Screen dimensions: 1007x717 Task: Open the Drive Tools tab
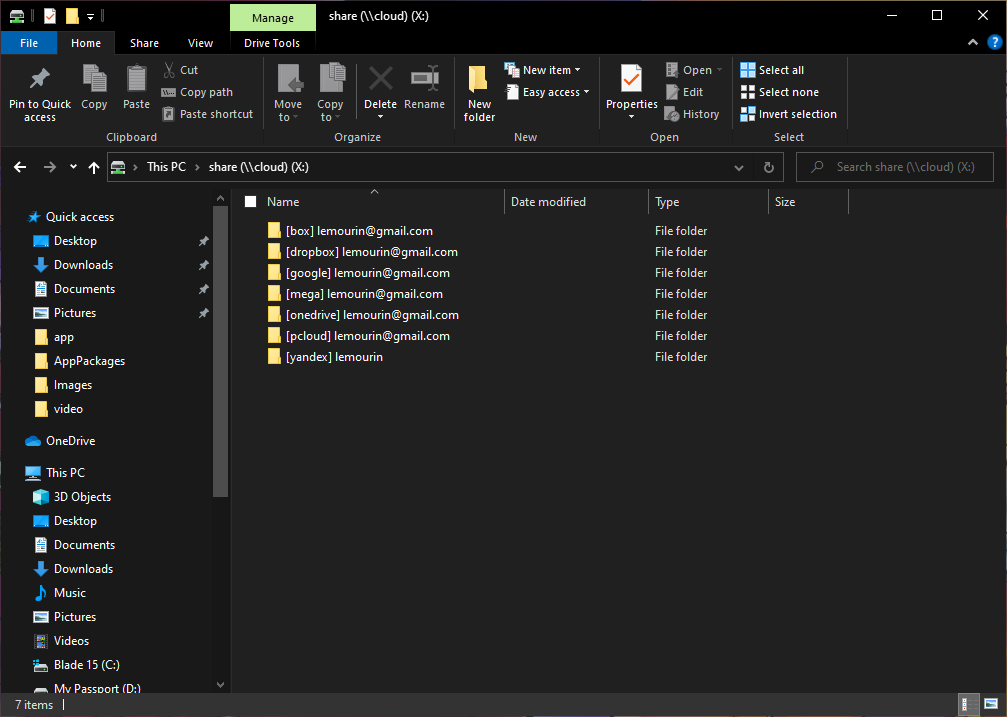272,43
